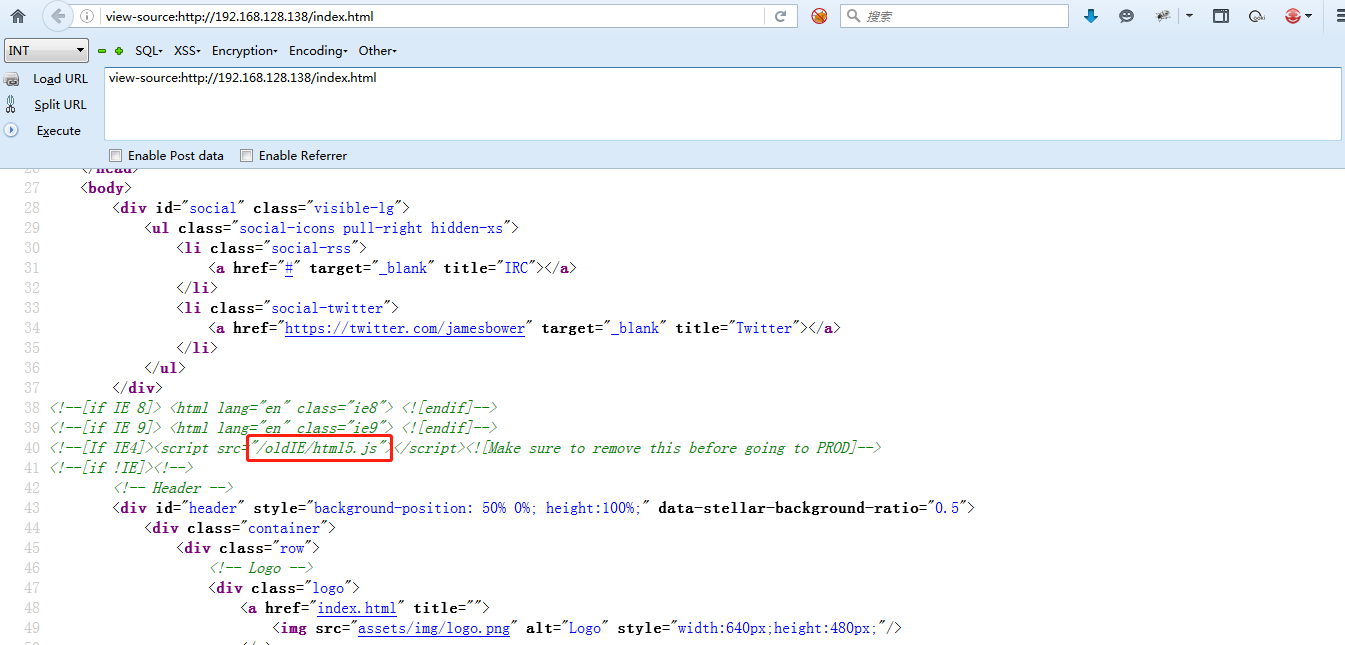The height and width of the screenshot is (645, 1345).
Task: Open the Other menu
Action: point(377,51)
